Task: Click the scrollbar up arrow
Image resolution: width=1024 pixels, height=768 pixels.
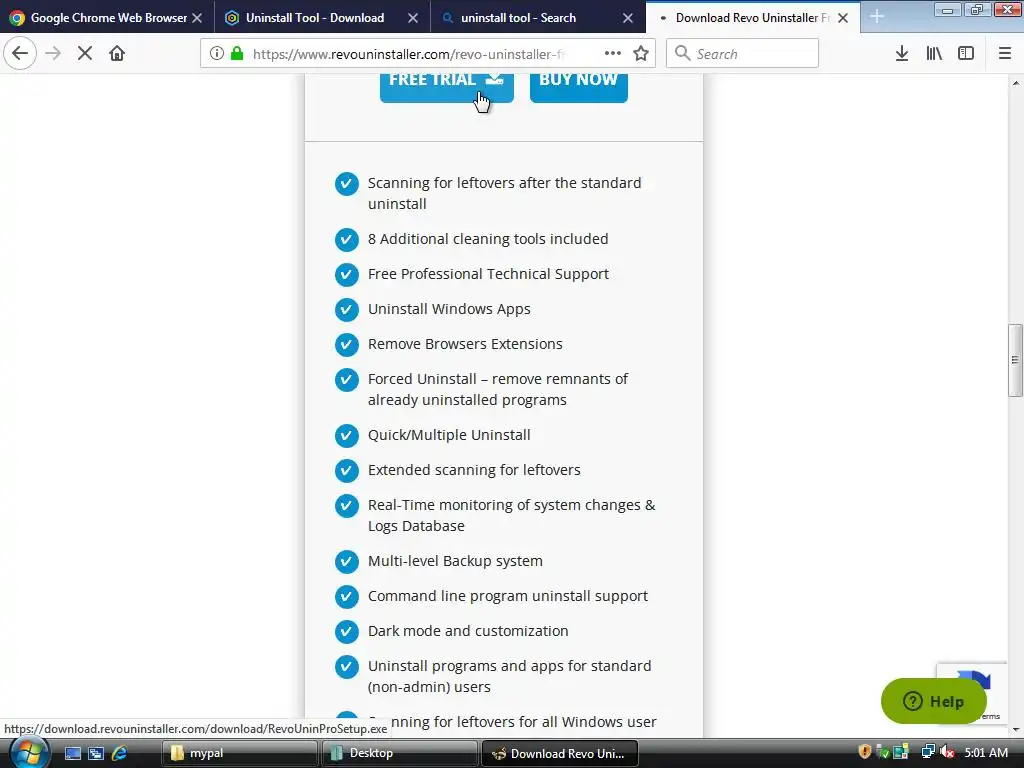Action: tap(1016, 82)
